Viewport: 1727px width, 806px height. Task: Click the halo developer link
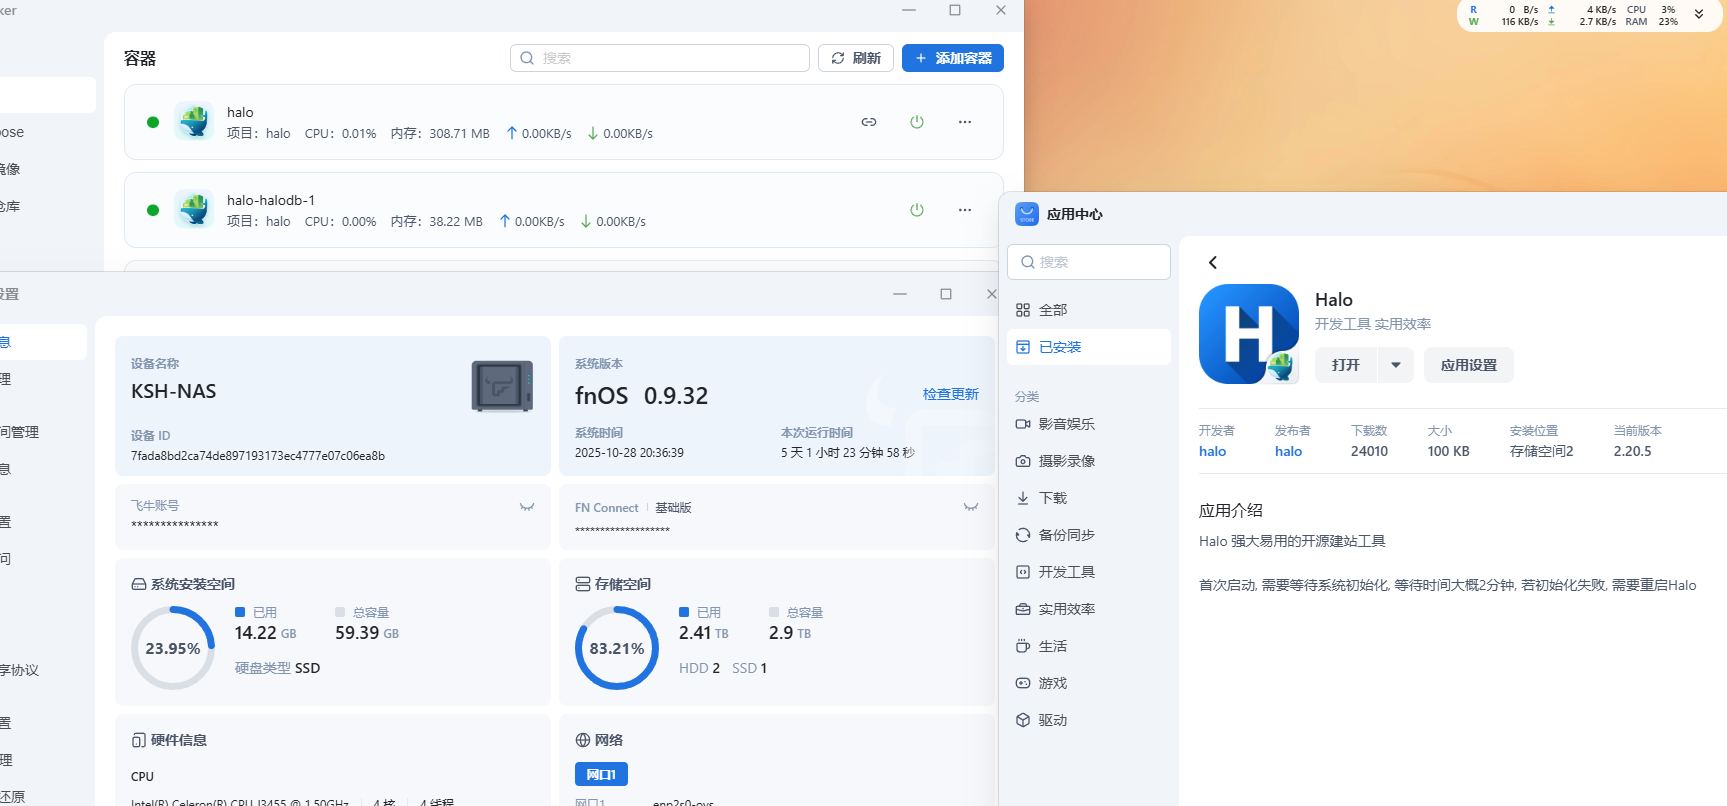[1213, 451]
